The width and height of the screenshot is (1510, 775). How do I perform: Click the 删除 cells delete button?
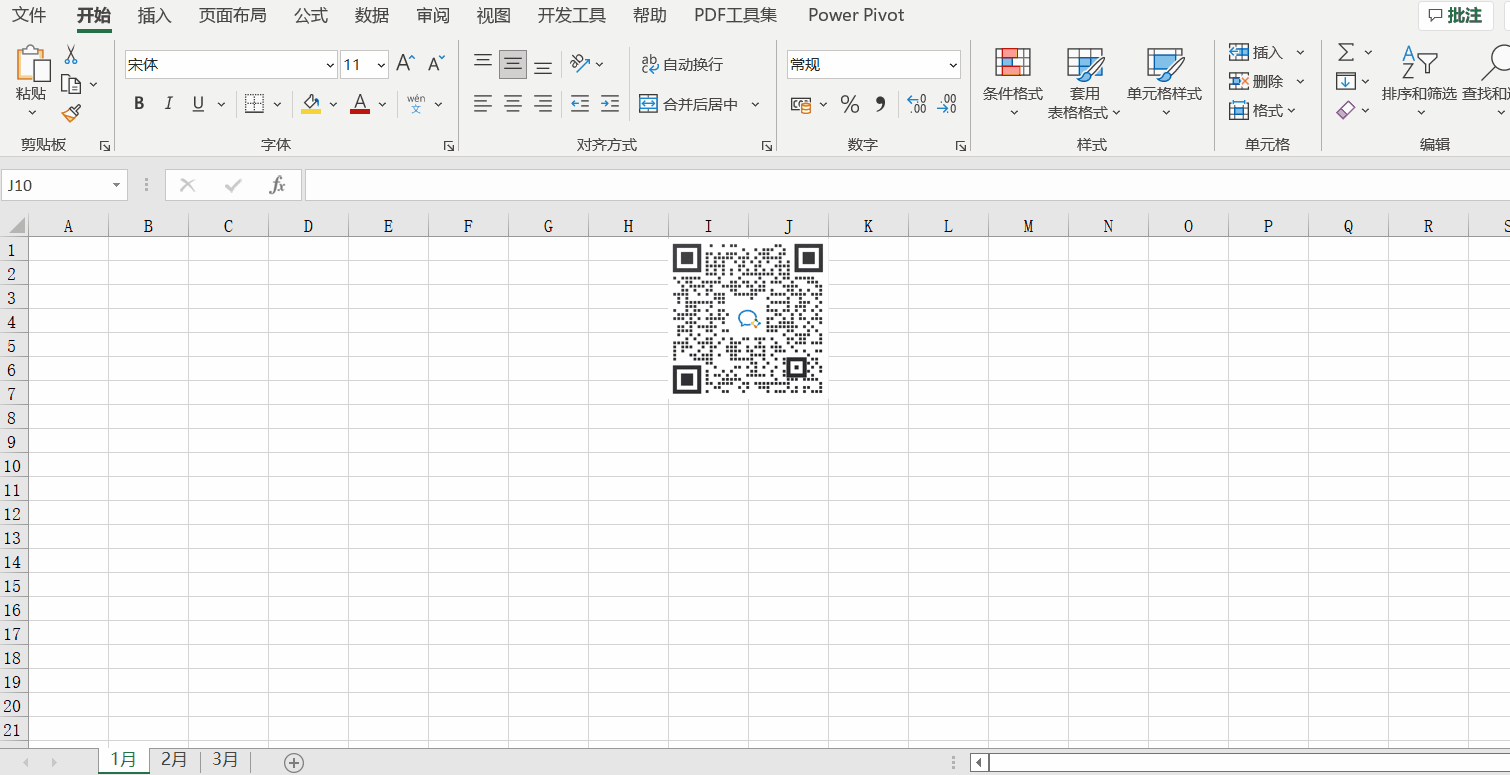click(1257, 81)
